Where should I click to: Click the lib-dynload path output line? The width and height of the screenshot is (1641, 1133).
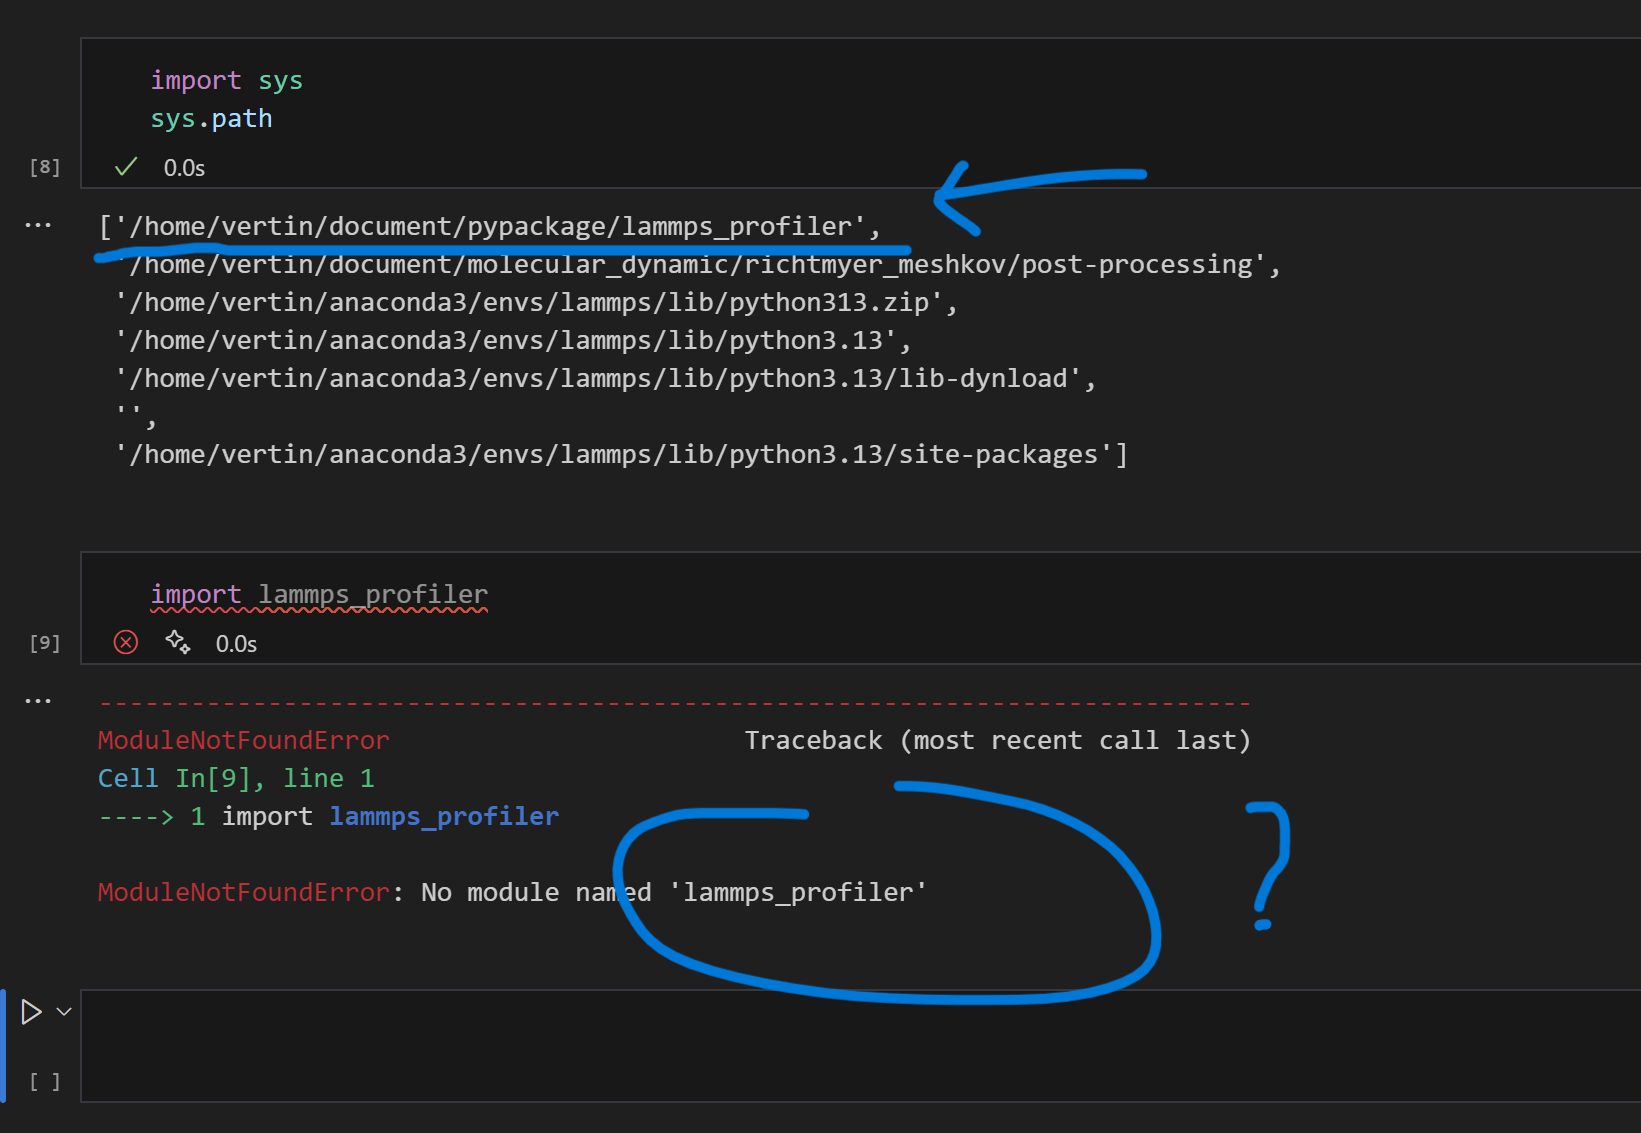click(606, 378)
